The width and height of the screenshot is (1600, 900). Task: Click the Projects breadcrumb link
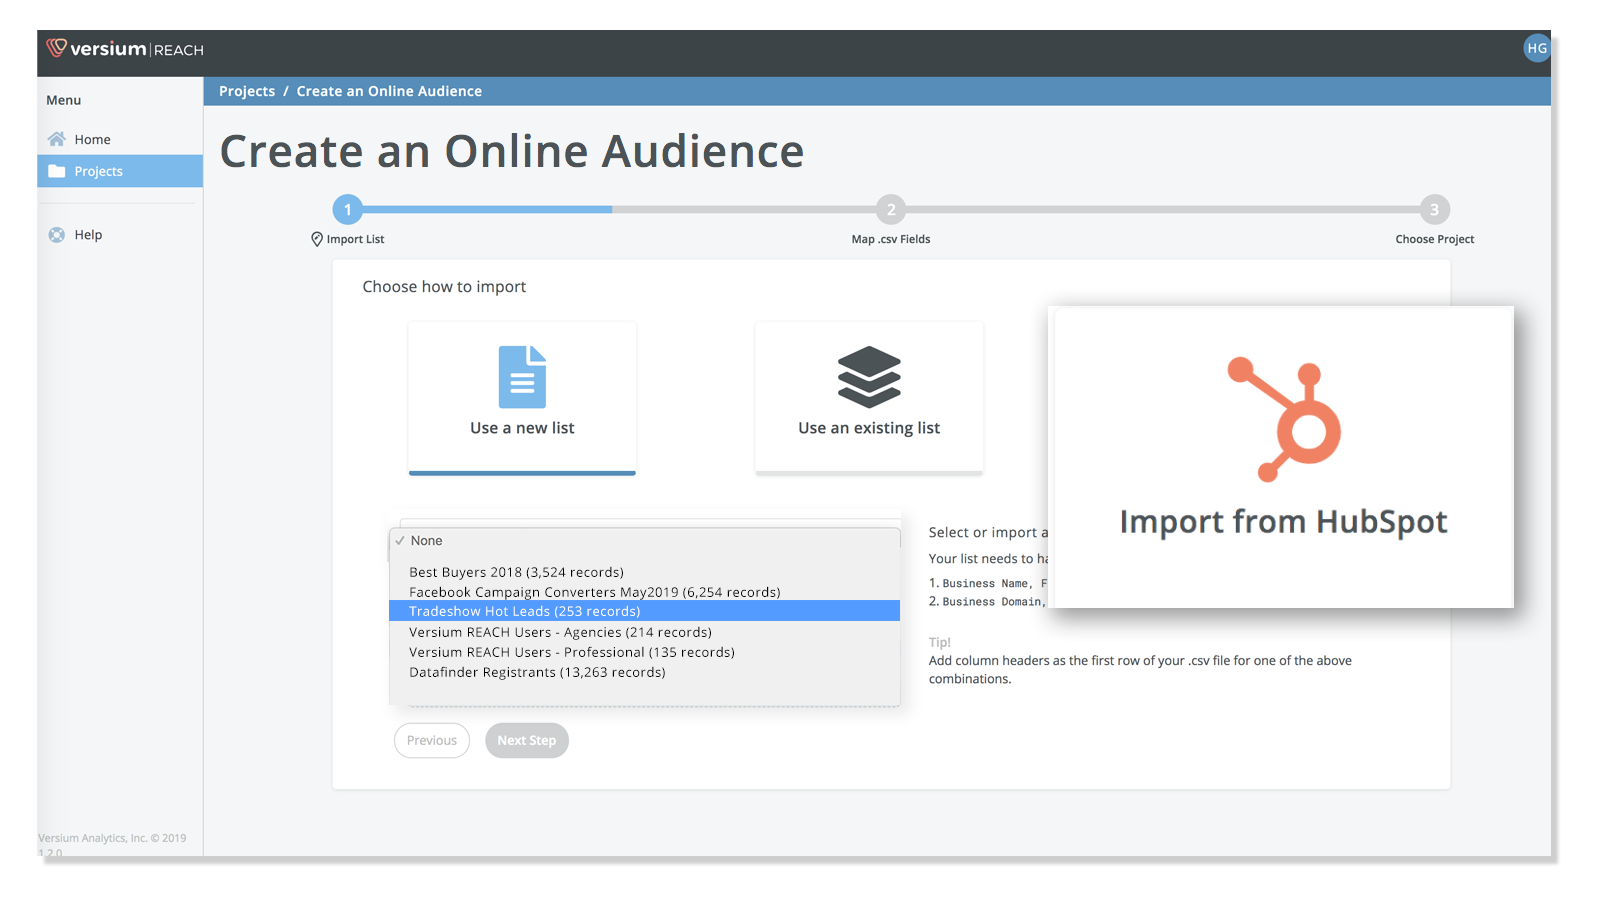tap(247, 91)
